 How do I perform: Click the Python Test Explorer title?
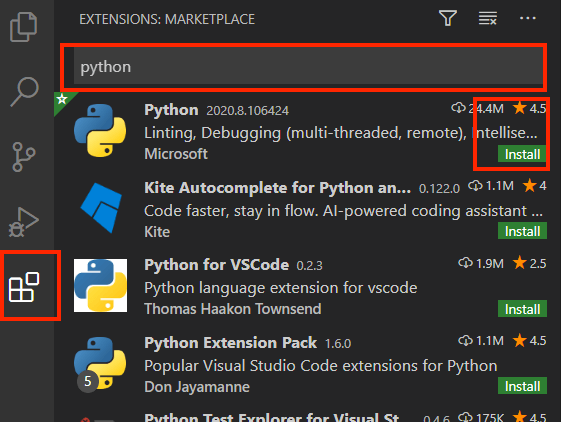tap(272, 417)
